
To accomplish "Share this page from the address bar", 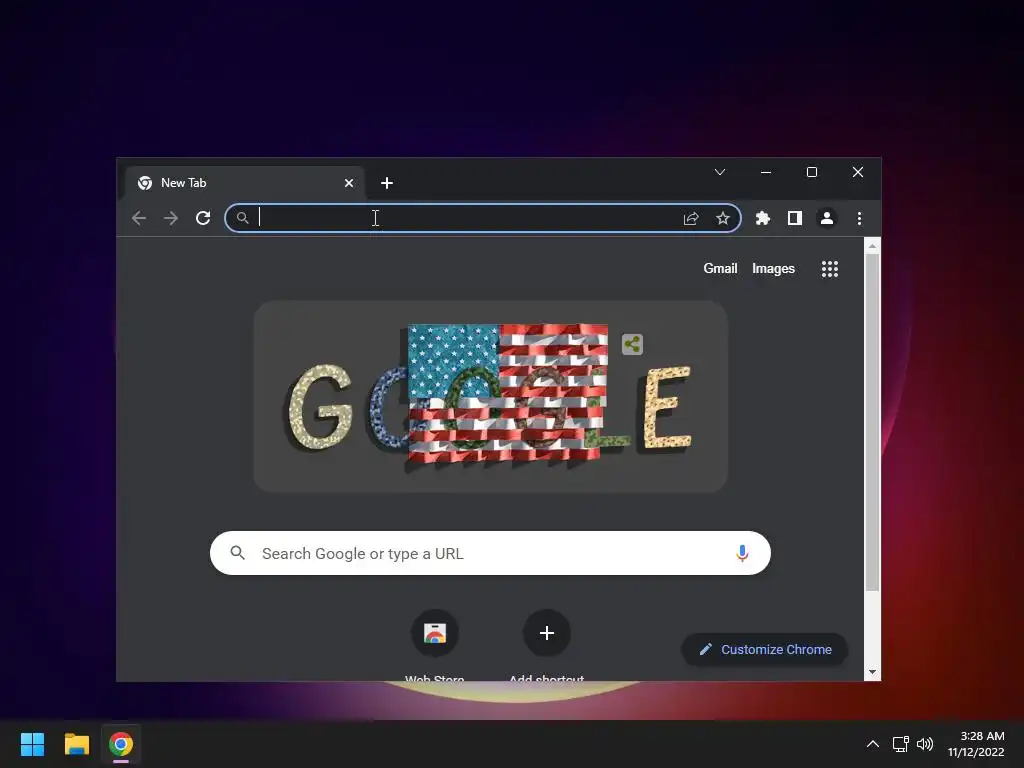I will point(691,218).
